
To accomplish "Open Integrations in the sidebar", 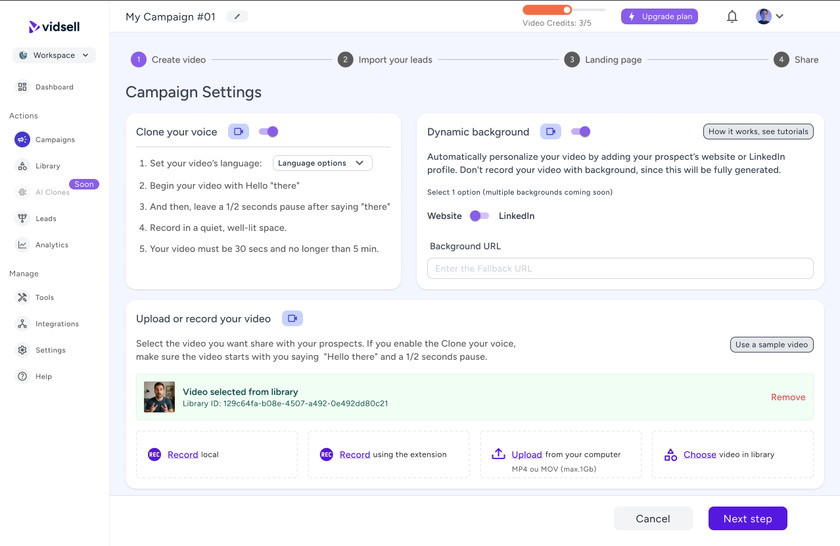I will pos(56,324).
